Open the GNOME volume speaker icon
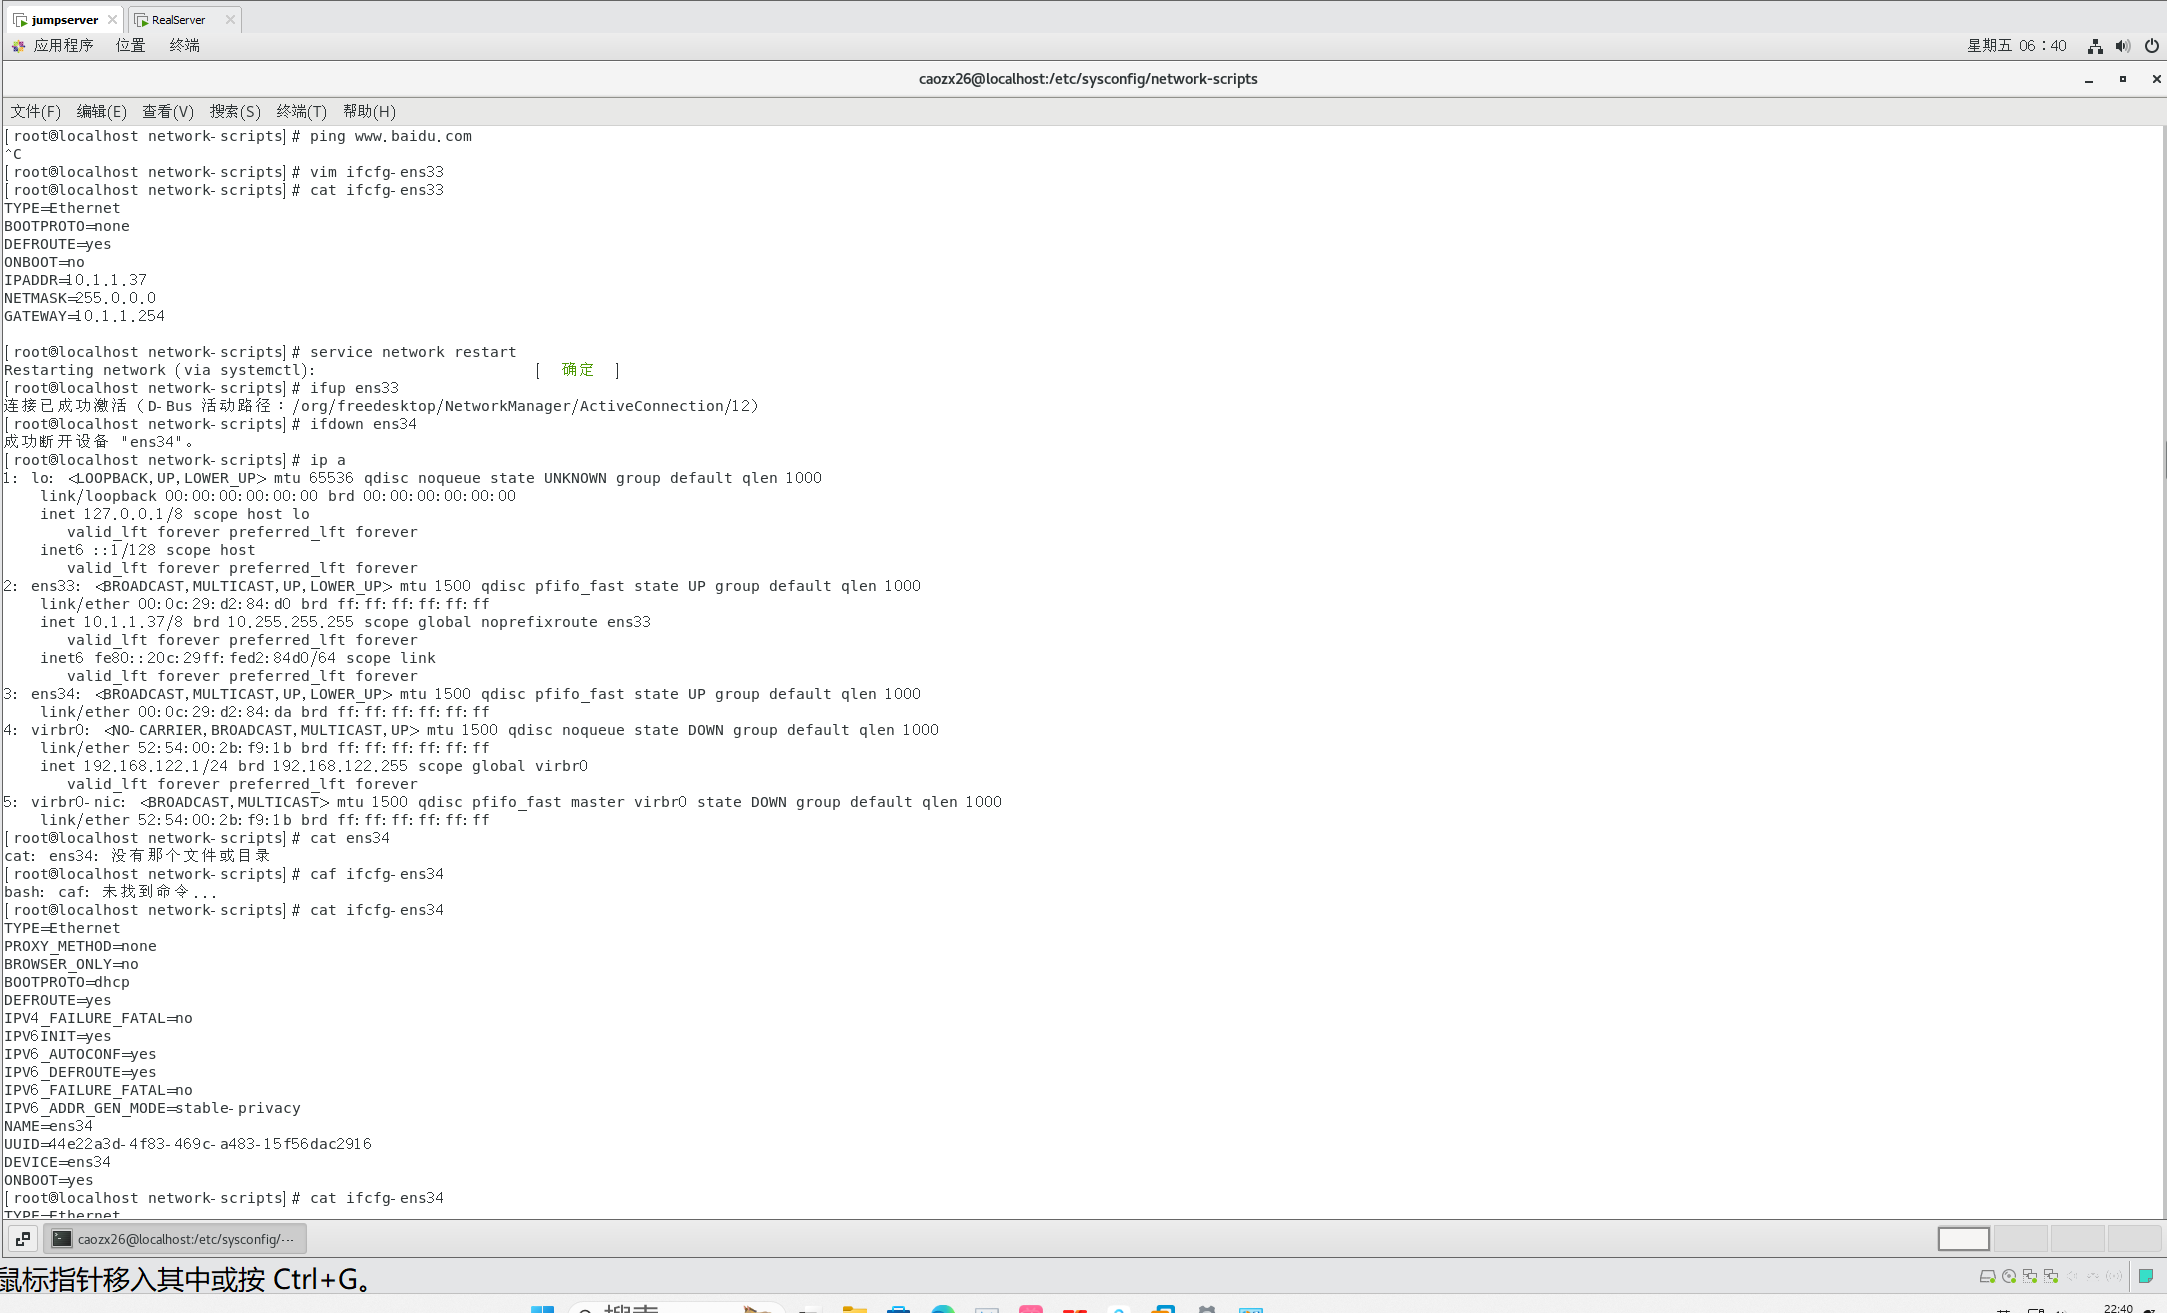2167x1313 pixels. coord(2123,46)
